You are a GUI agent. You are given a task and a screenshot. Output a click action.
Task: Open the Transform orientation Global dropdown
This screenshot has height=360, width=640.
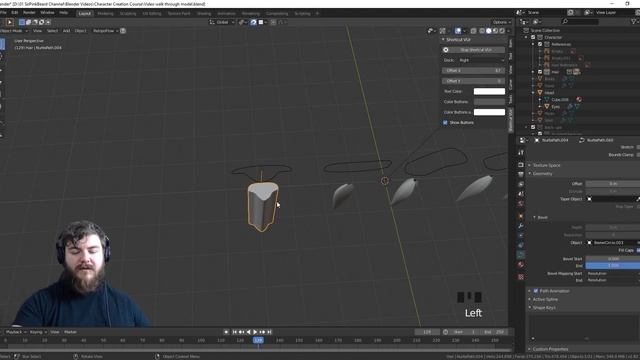[222, 22]
